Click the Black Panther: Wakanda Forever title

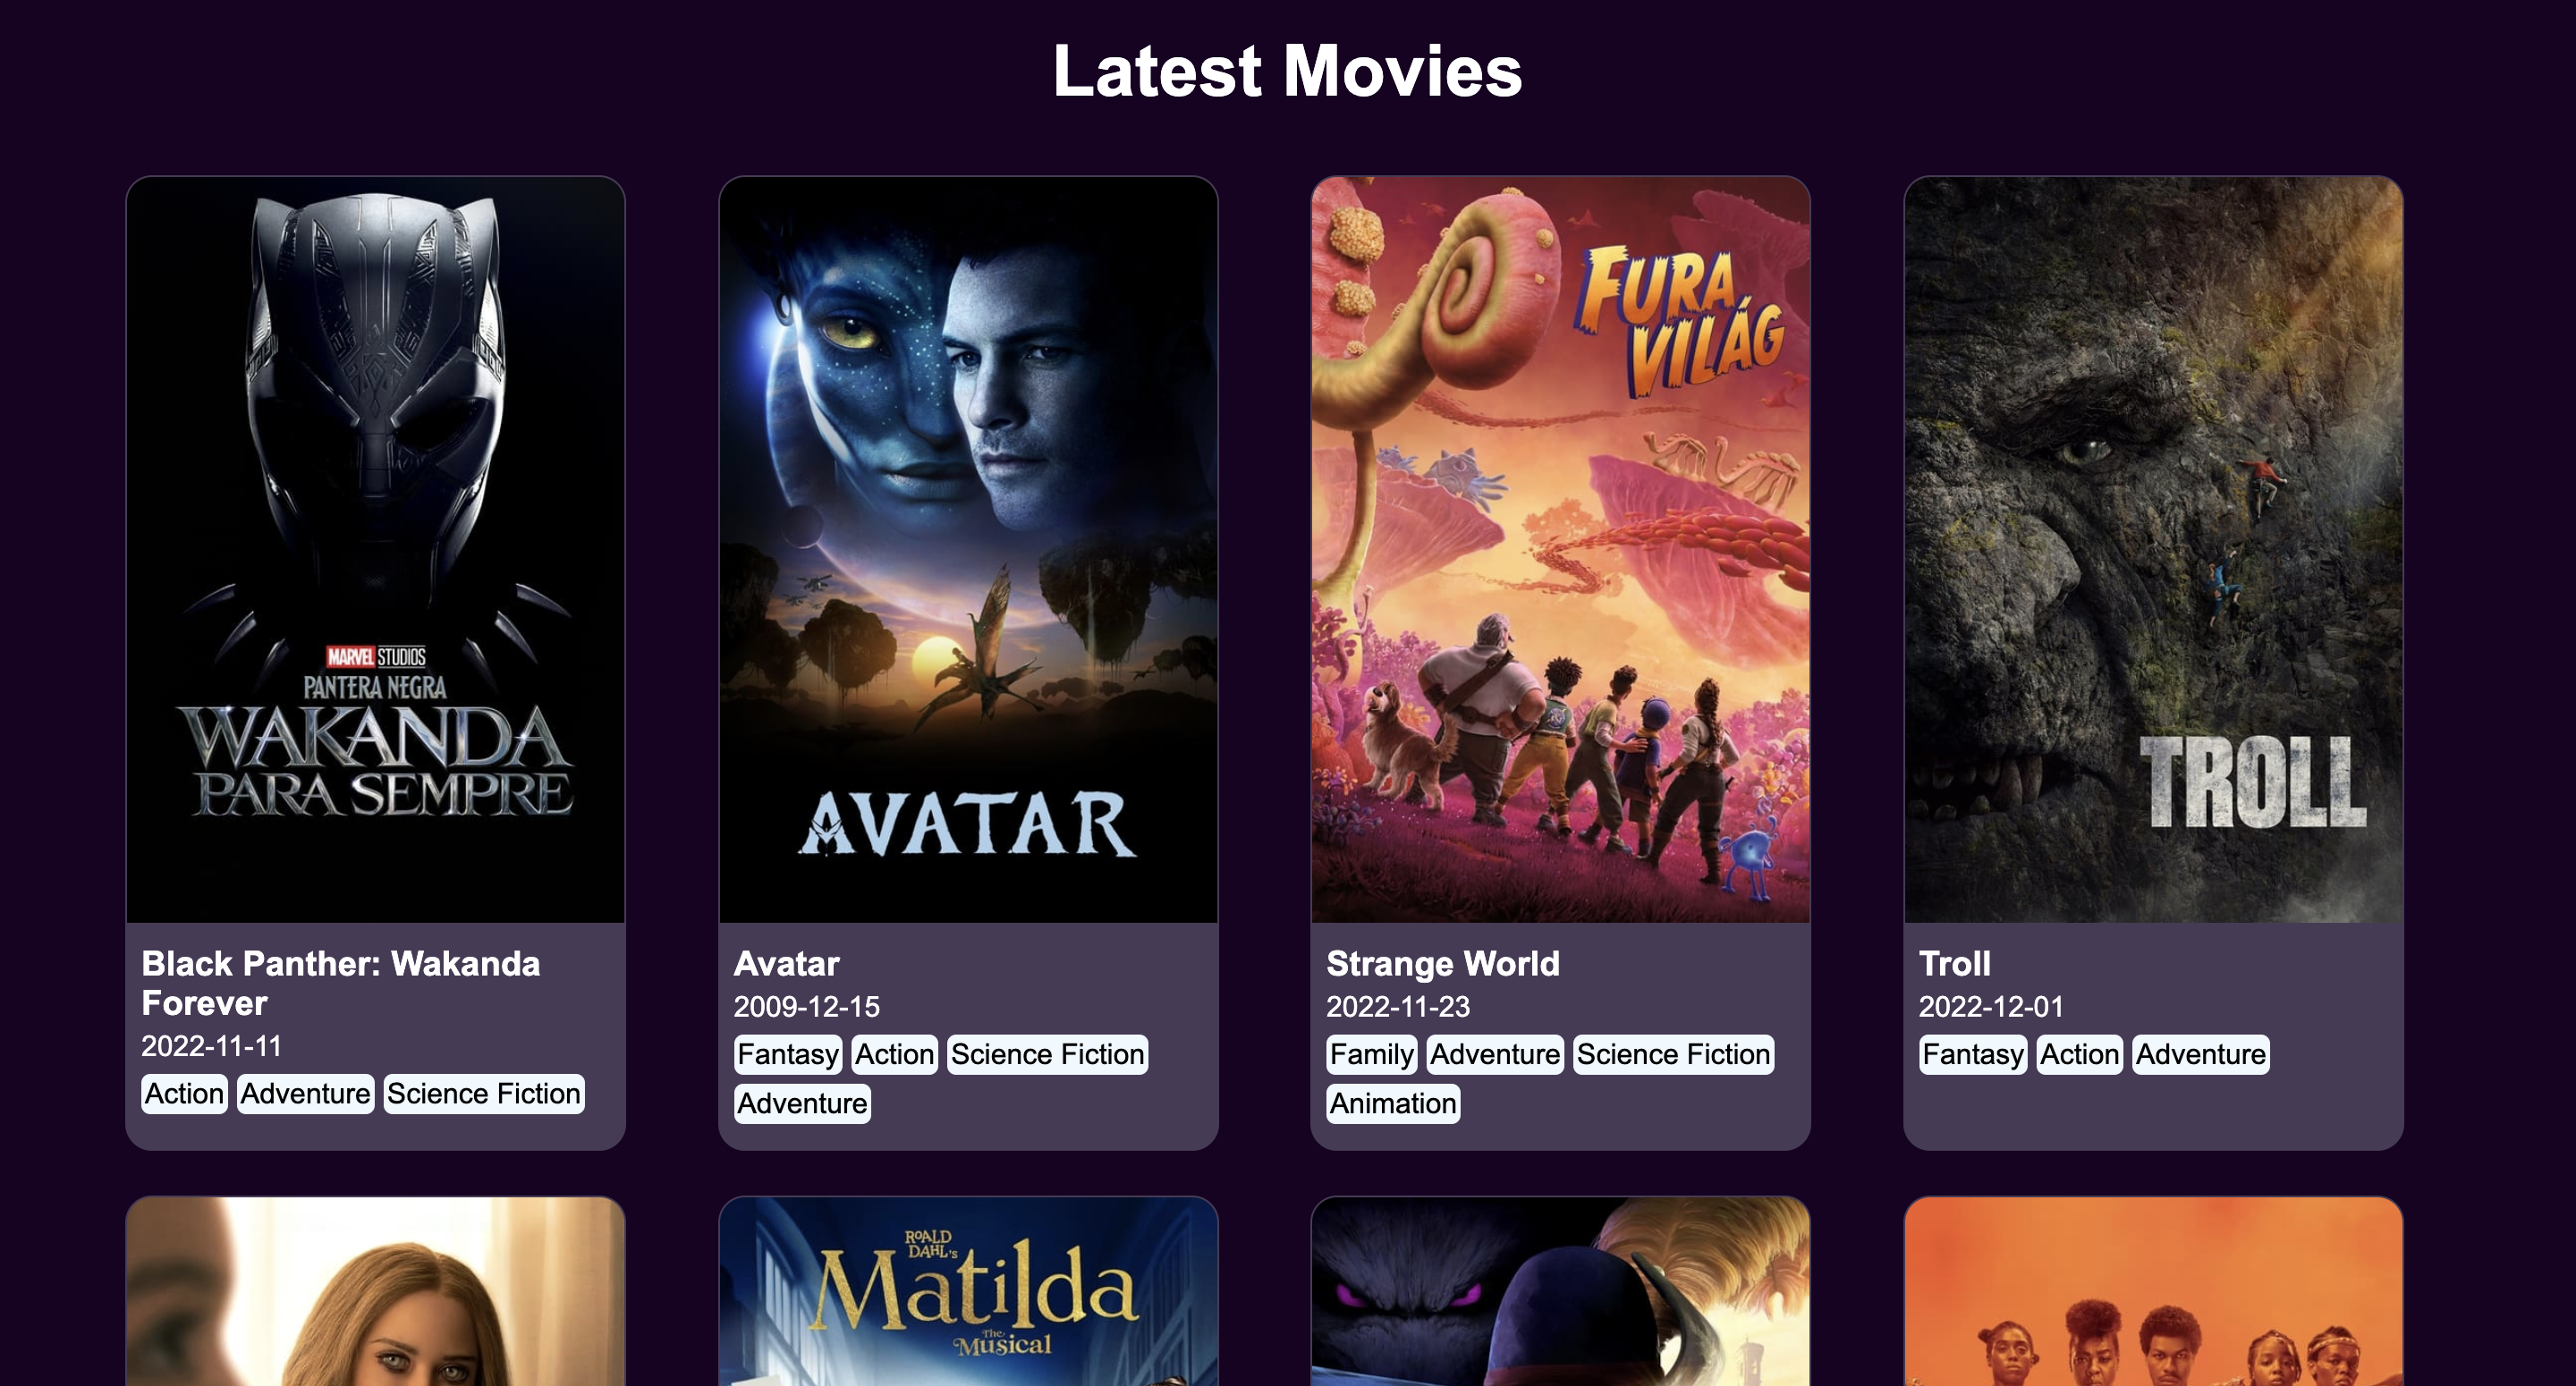(x=340, y=982)
